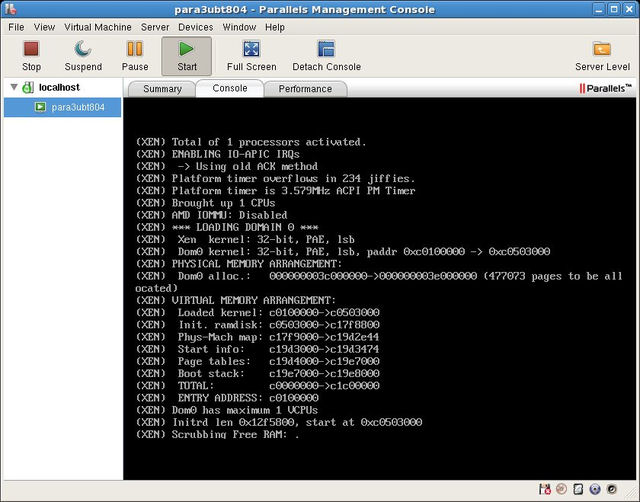Open the Server menu
This screenshot has width=640, height=502.
[x=155, y=27]
